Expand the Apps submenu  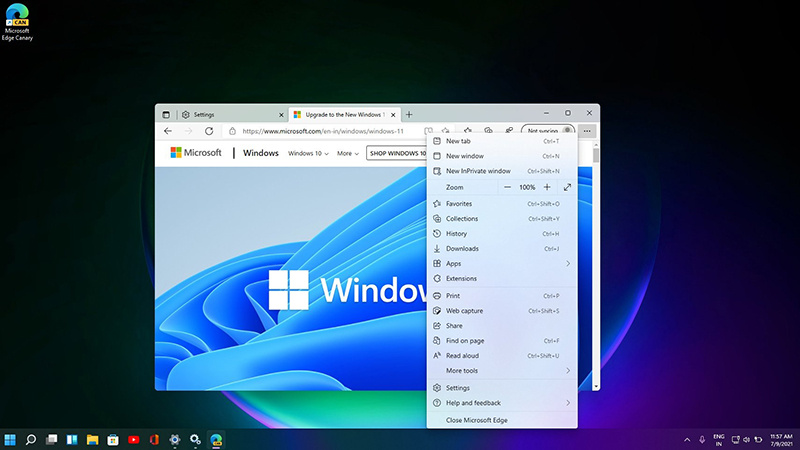click(x=502, y=263)
